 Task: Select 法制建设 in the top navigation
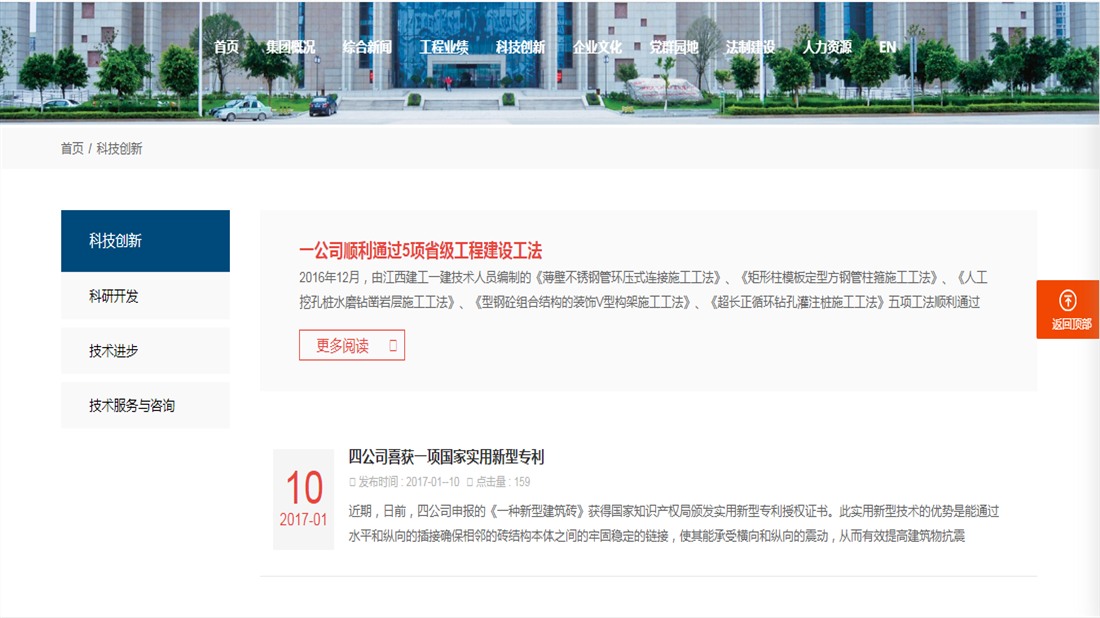tap(751, 45)
